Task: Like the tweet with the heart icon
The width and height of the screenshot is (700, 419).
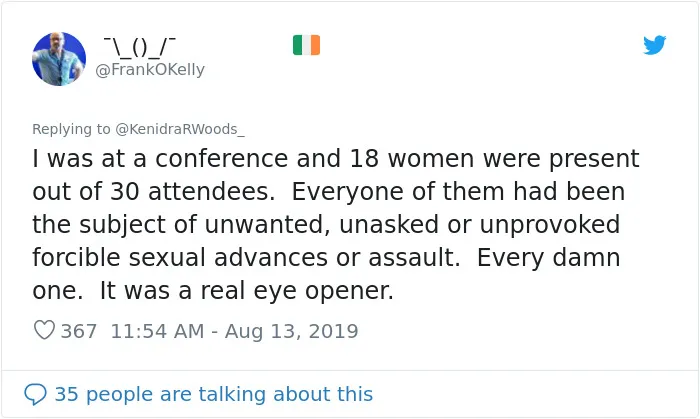Action: pos(44,330)
